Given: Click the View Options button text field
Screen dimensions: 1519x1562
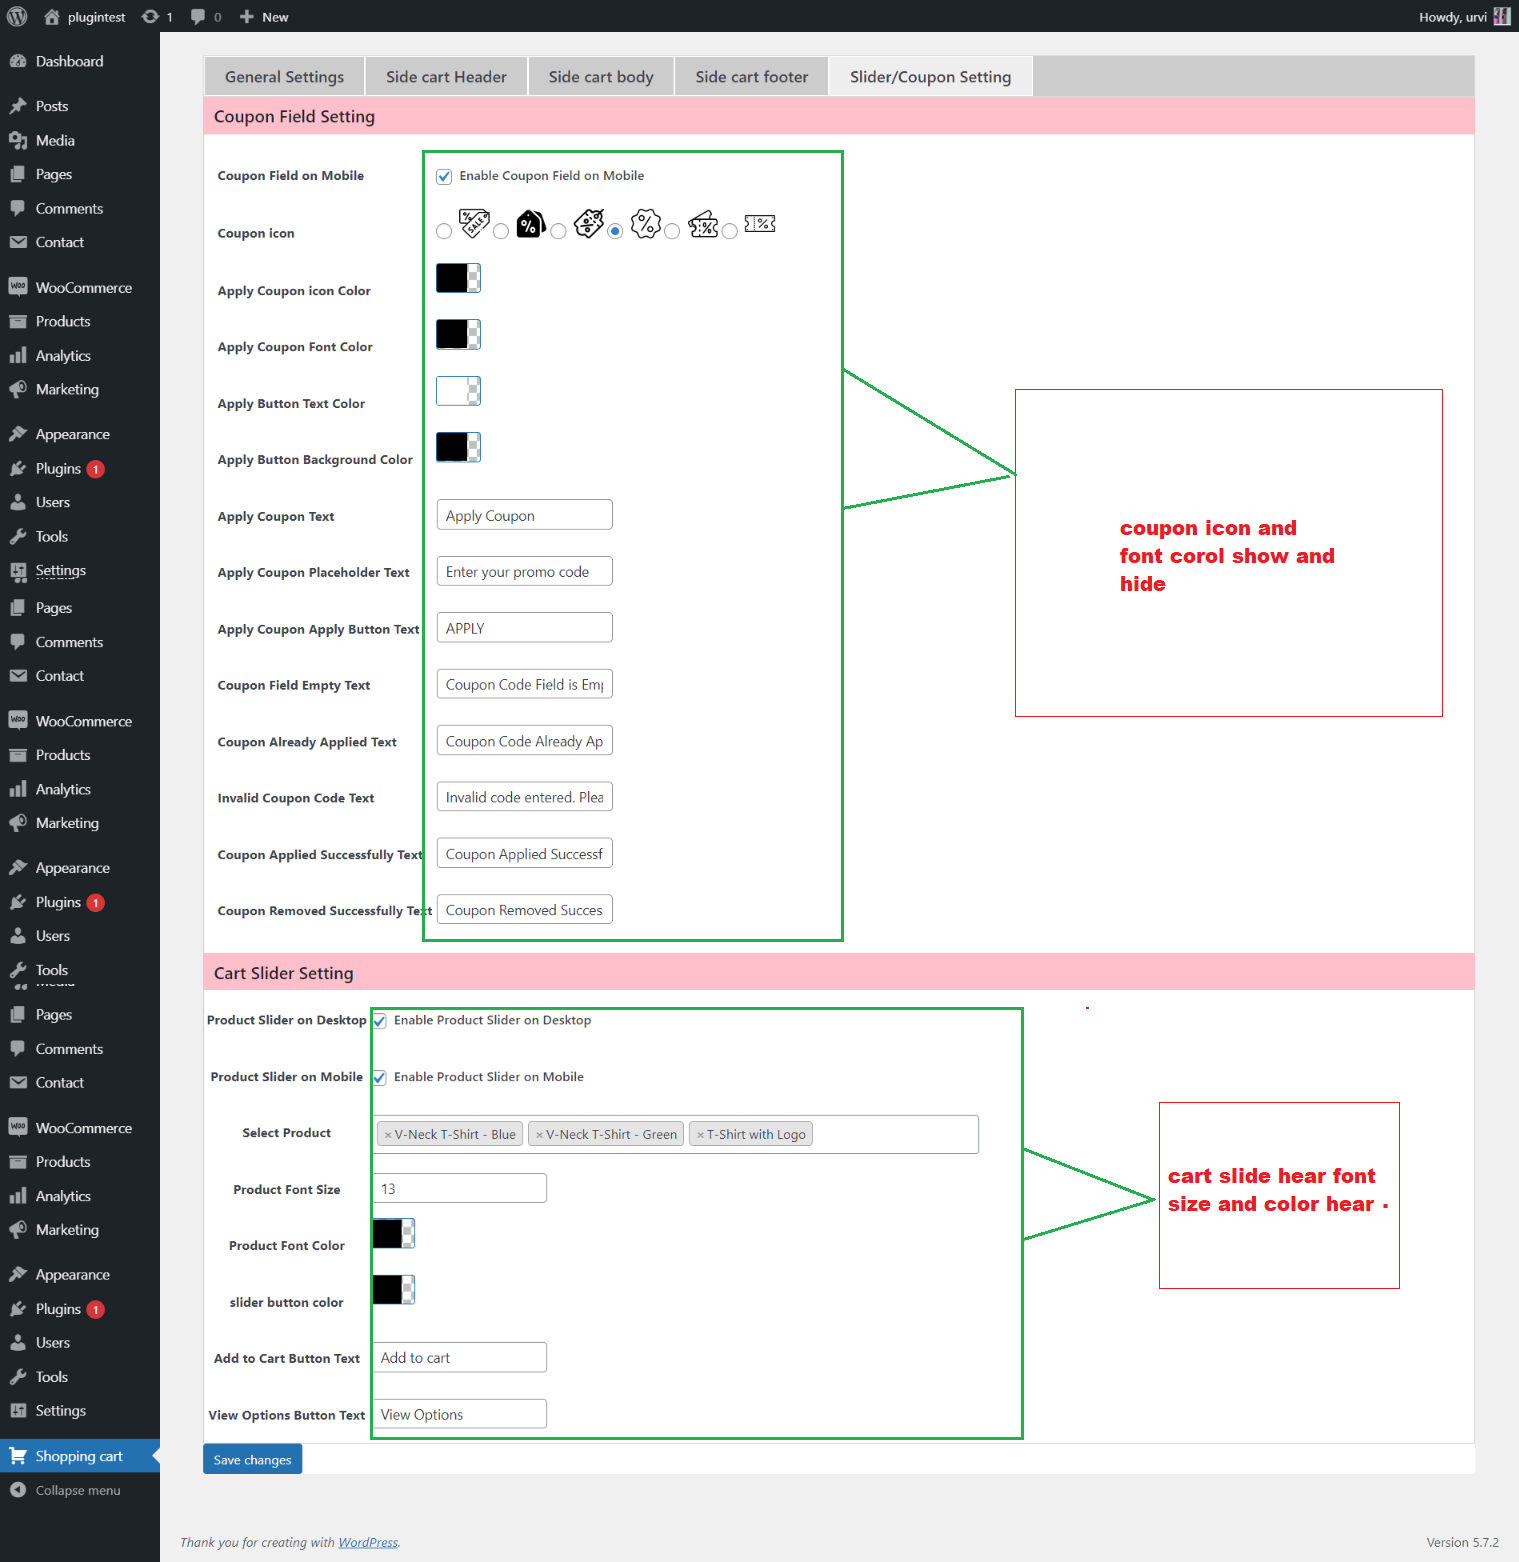Looking at the screenshot, I should (x=459, y=1414).
